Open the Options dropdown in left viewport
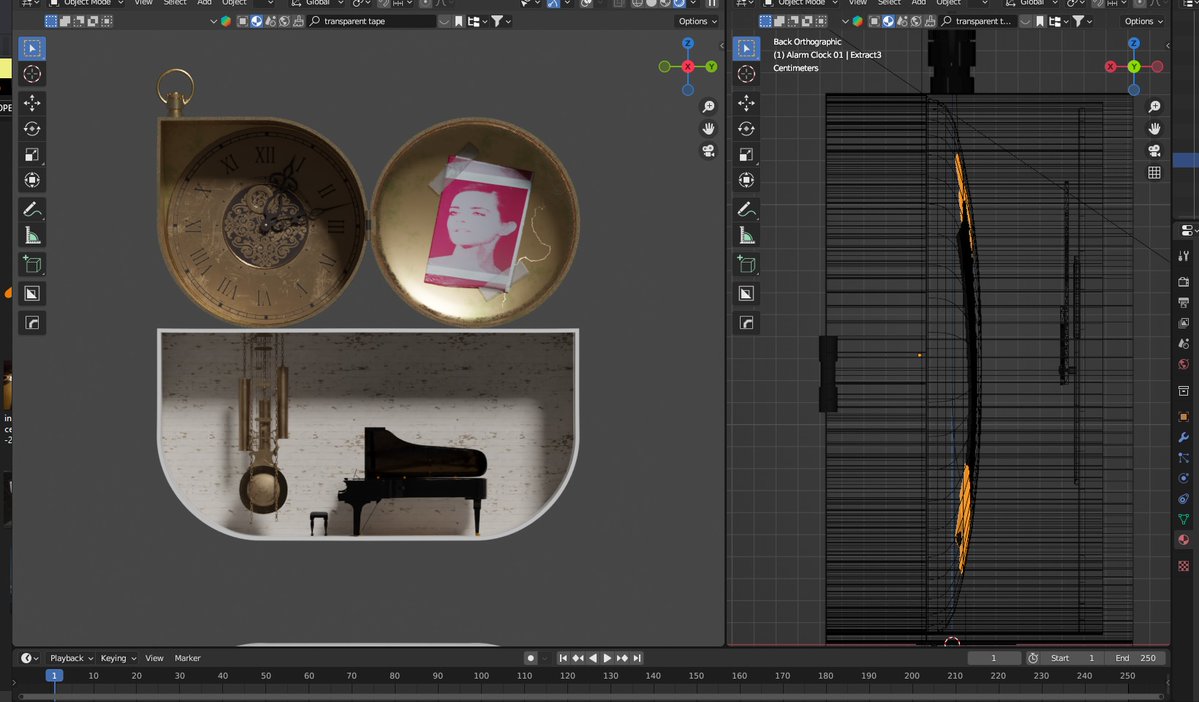 (697, 21)
